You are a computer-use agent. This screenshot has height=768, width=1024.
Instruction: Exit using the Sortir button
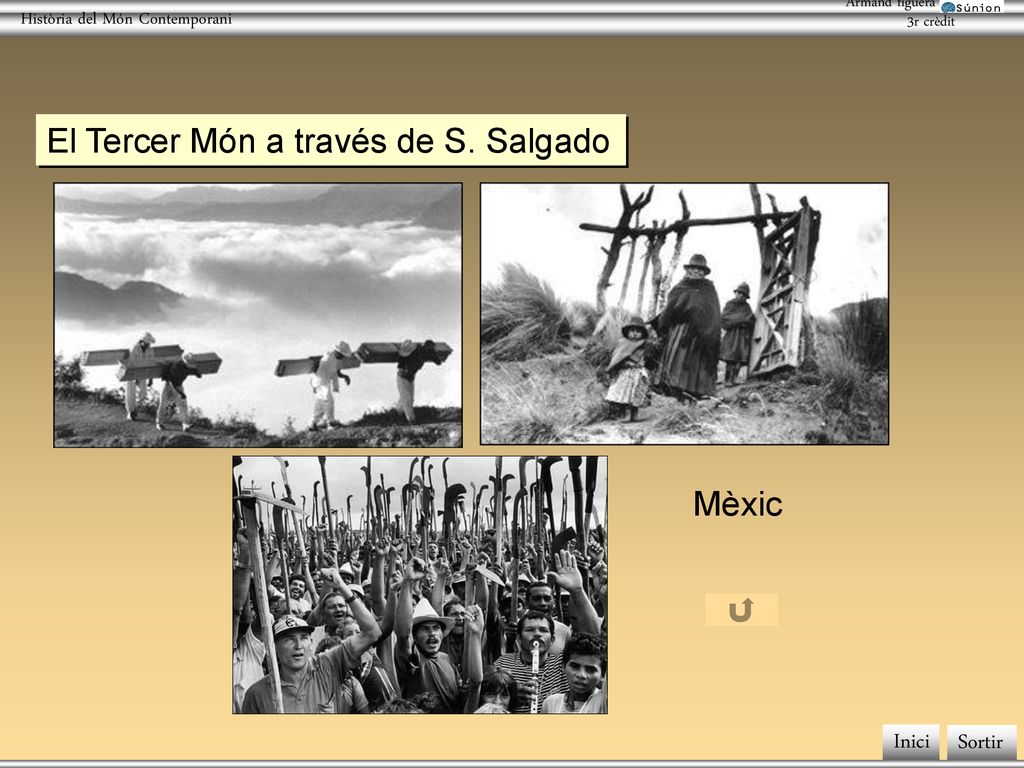[x=982, y=742]
